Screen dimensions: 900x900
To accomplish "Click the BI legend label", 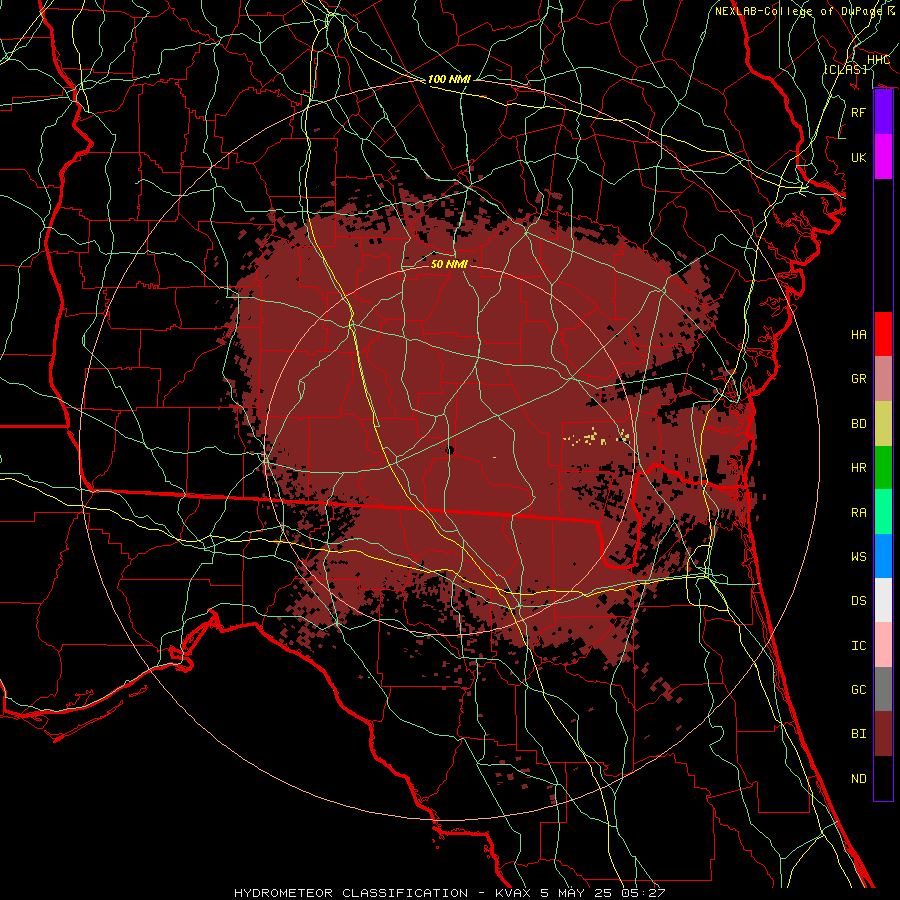I will 858,734.
